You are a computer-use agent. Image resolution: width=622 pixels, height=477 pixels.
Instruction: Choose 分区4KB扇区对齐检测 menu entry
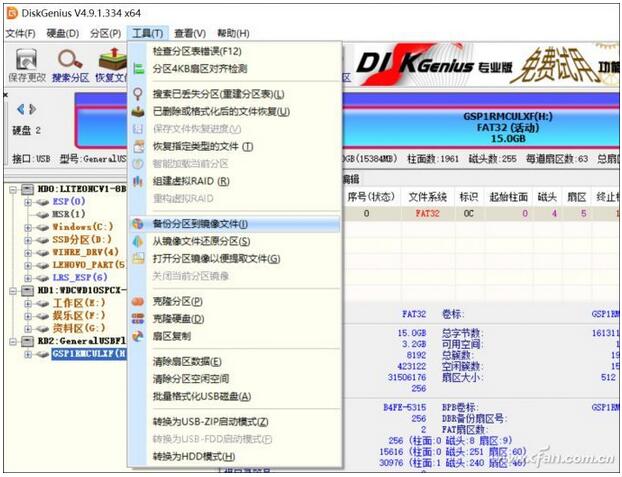[x=235, y=69]
